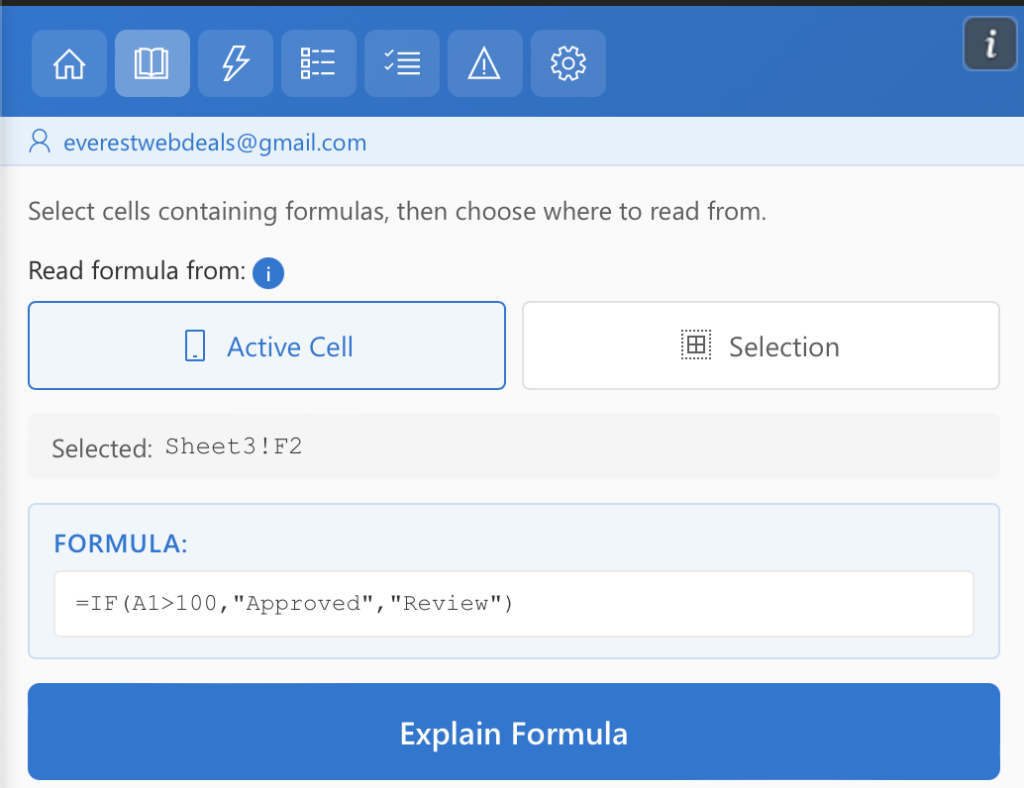This screenshot has width=1024, height=788.
Task: Click the user profile icon
Action: (x=40, y=141)
